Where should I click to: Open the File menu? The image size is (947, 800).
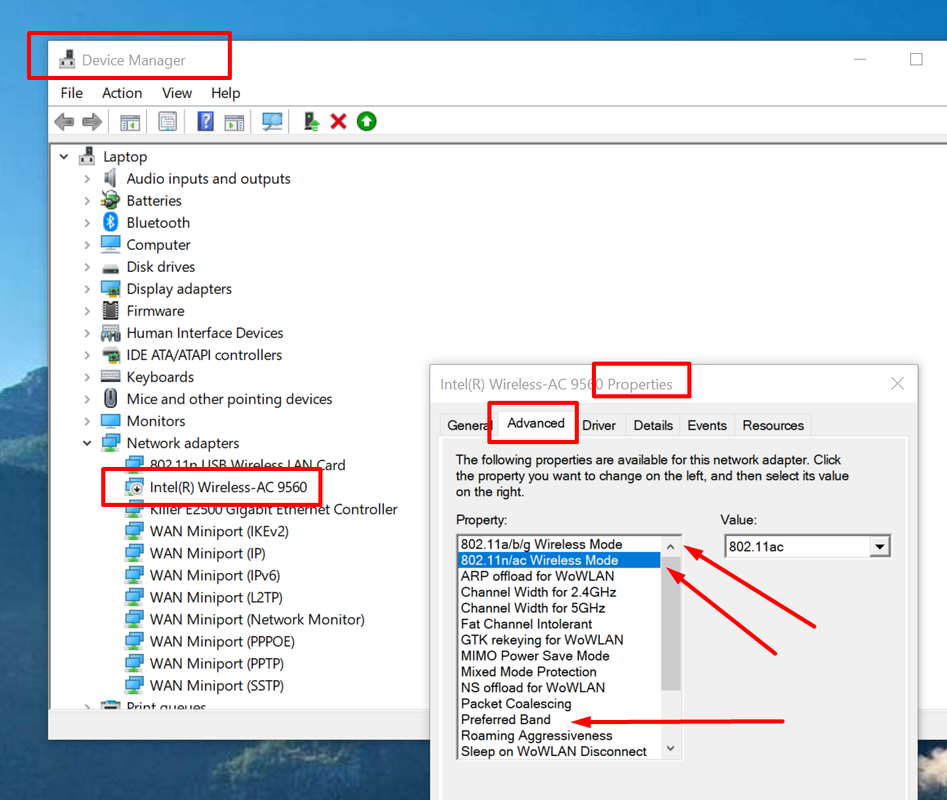point(71,93)
